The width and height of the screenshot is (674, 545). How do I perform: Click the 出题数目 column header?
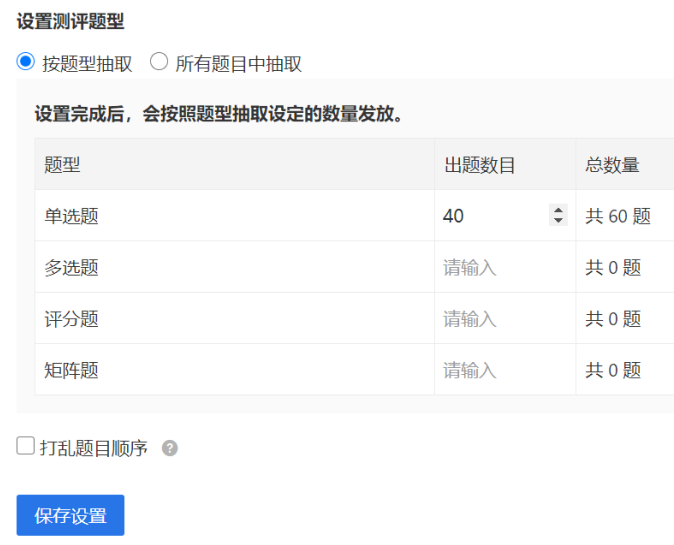coord(479,165)
